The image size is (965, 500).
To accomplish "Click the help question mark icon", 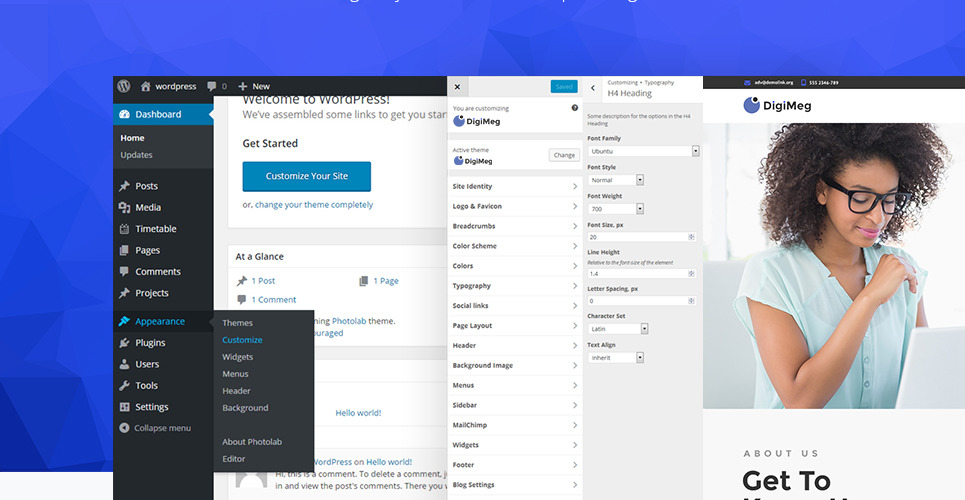I will click(574, 108).
